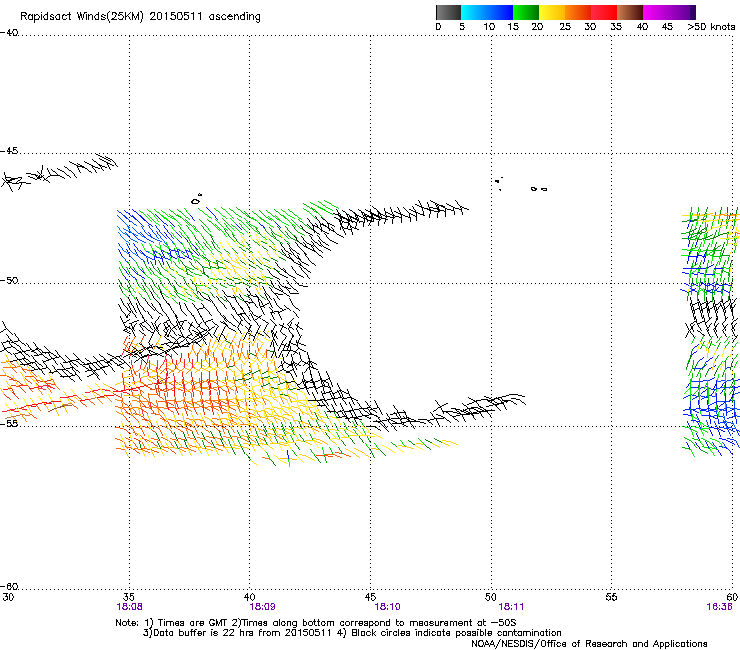
Task: Click the purple '18:09' time label
Action: click(262, 607)
